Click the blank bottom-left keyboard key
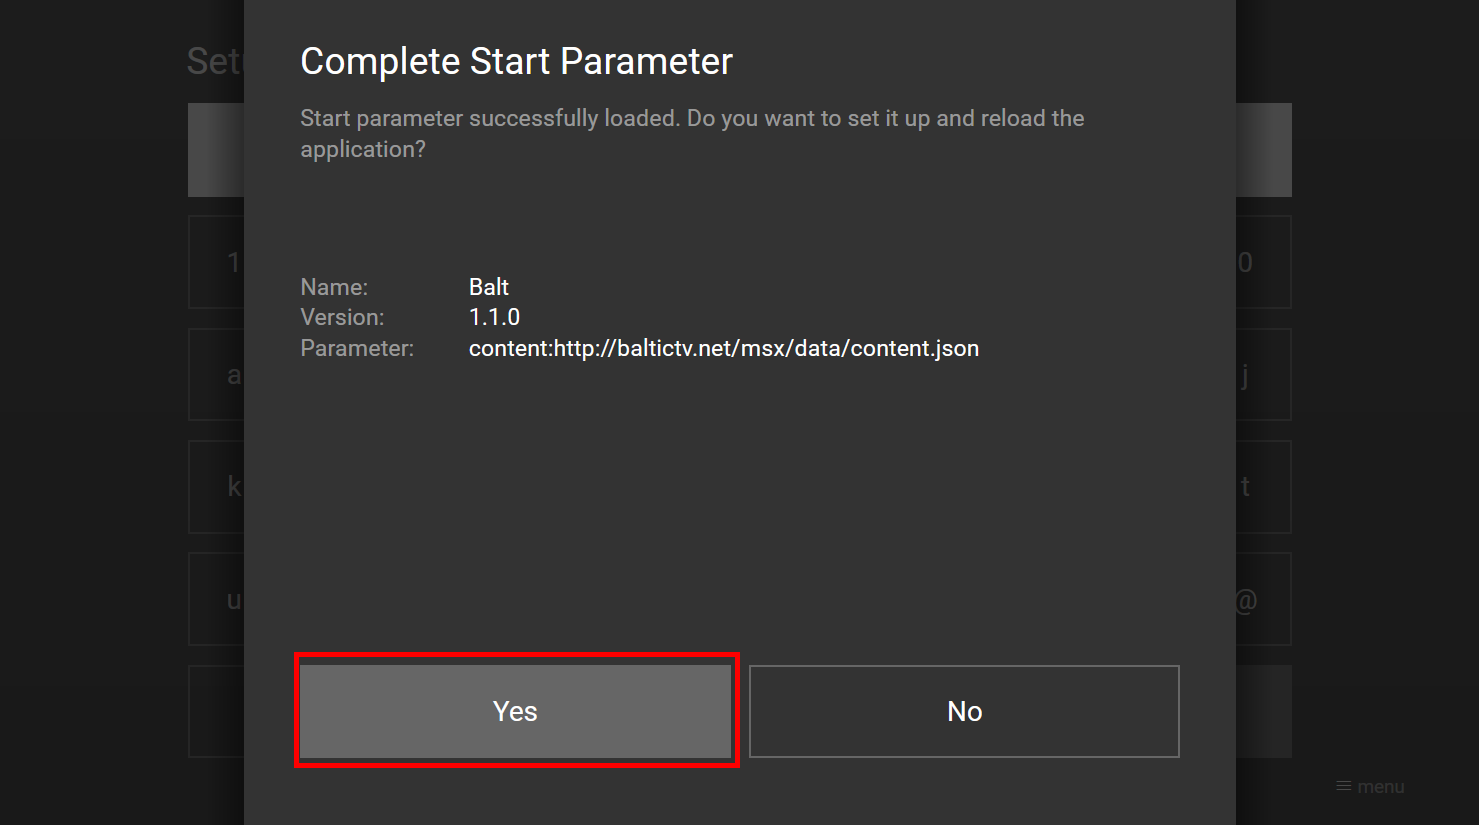The image size is (1479, 825). [217, 711]
